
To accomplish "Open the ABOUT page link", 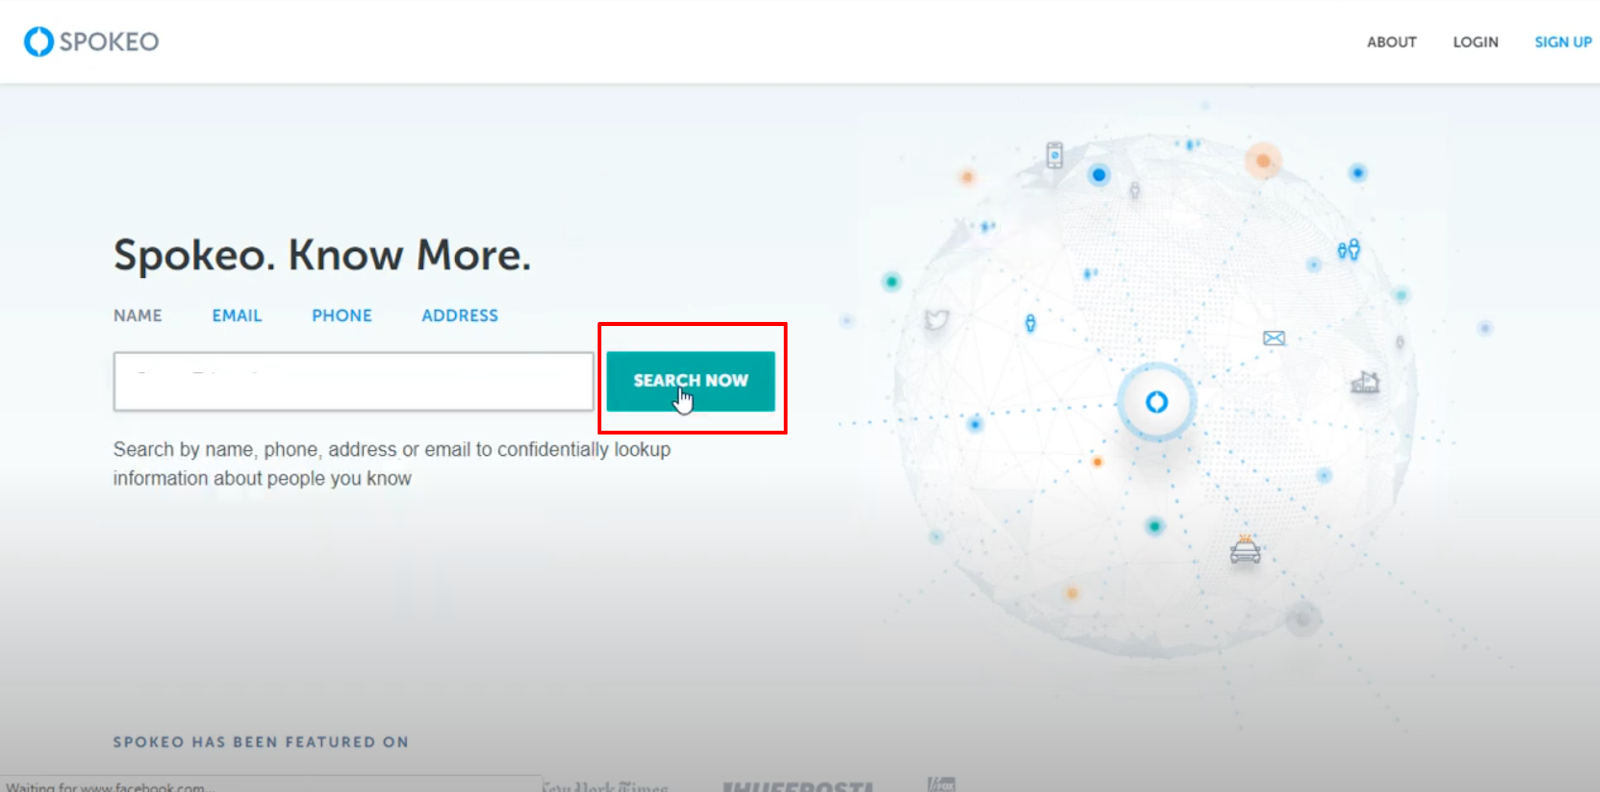I will click(1391, 42).
